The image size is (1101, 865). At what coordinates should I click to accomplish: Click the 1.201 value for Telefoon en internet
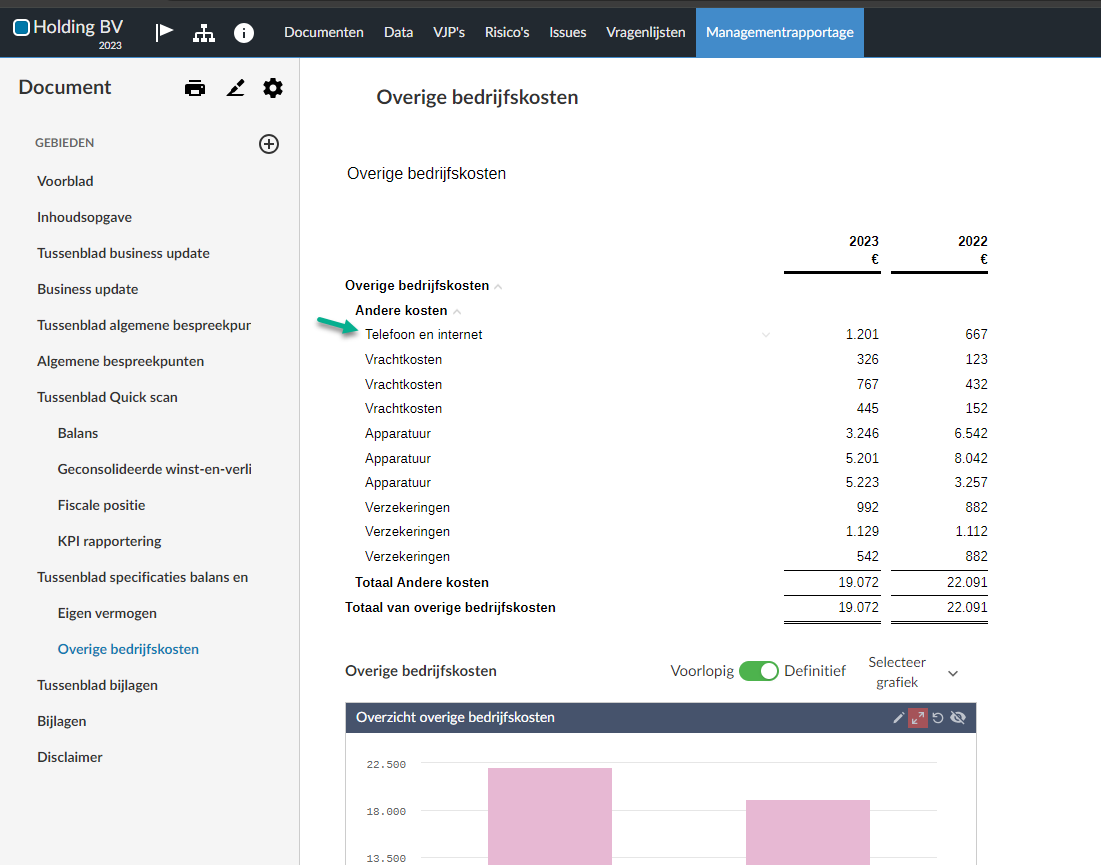pos(862,335)
